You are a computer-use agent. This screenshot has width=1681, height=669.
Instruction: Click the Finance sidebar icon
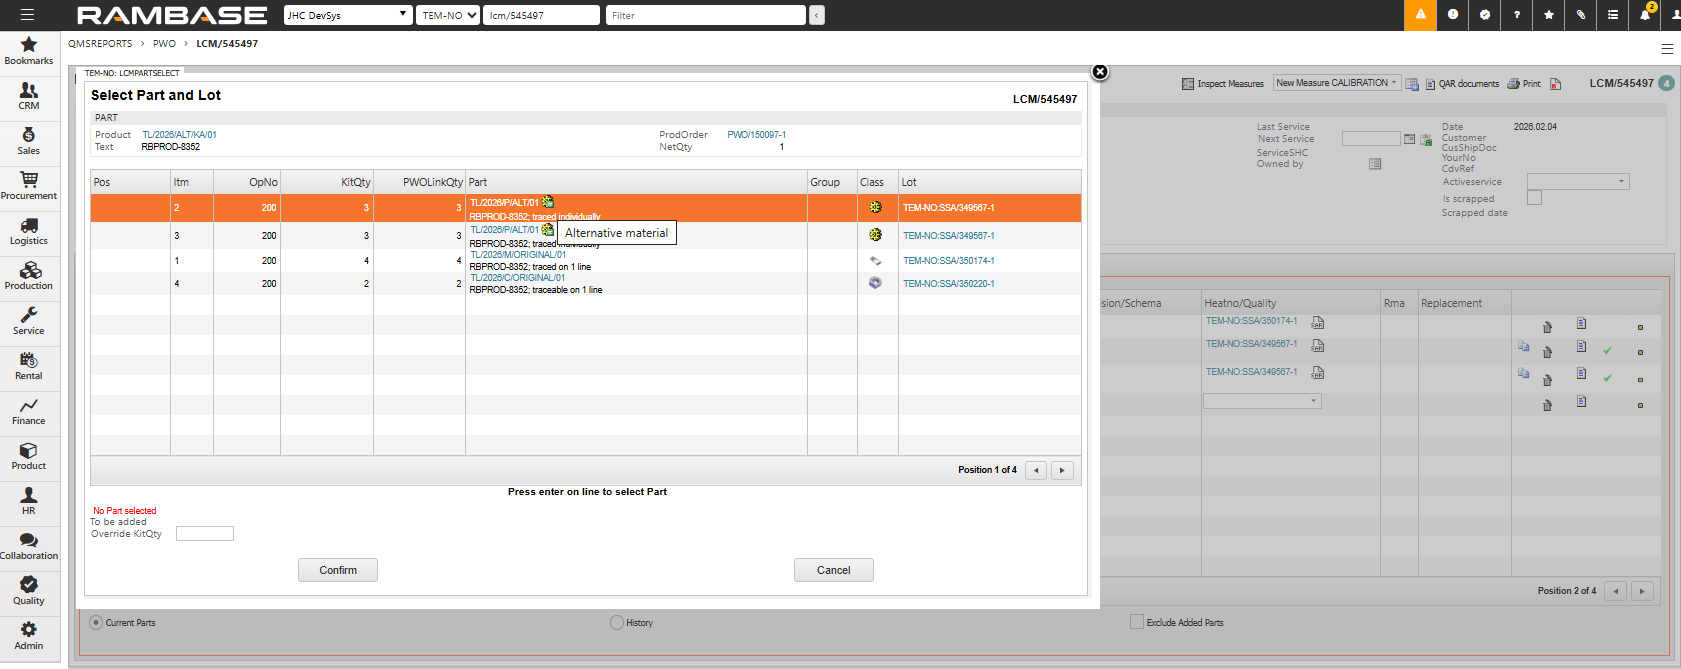click(29, 410)
